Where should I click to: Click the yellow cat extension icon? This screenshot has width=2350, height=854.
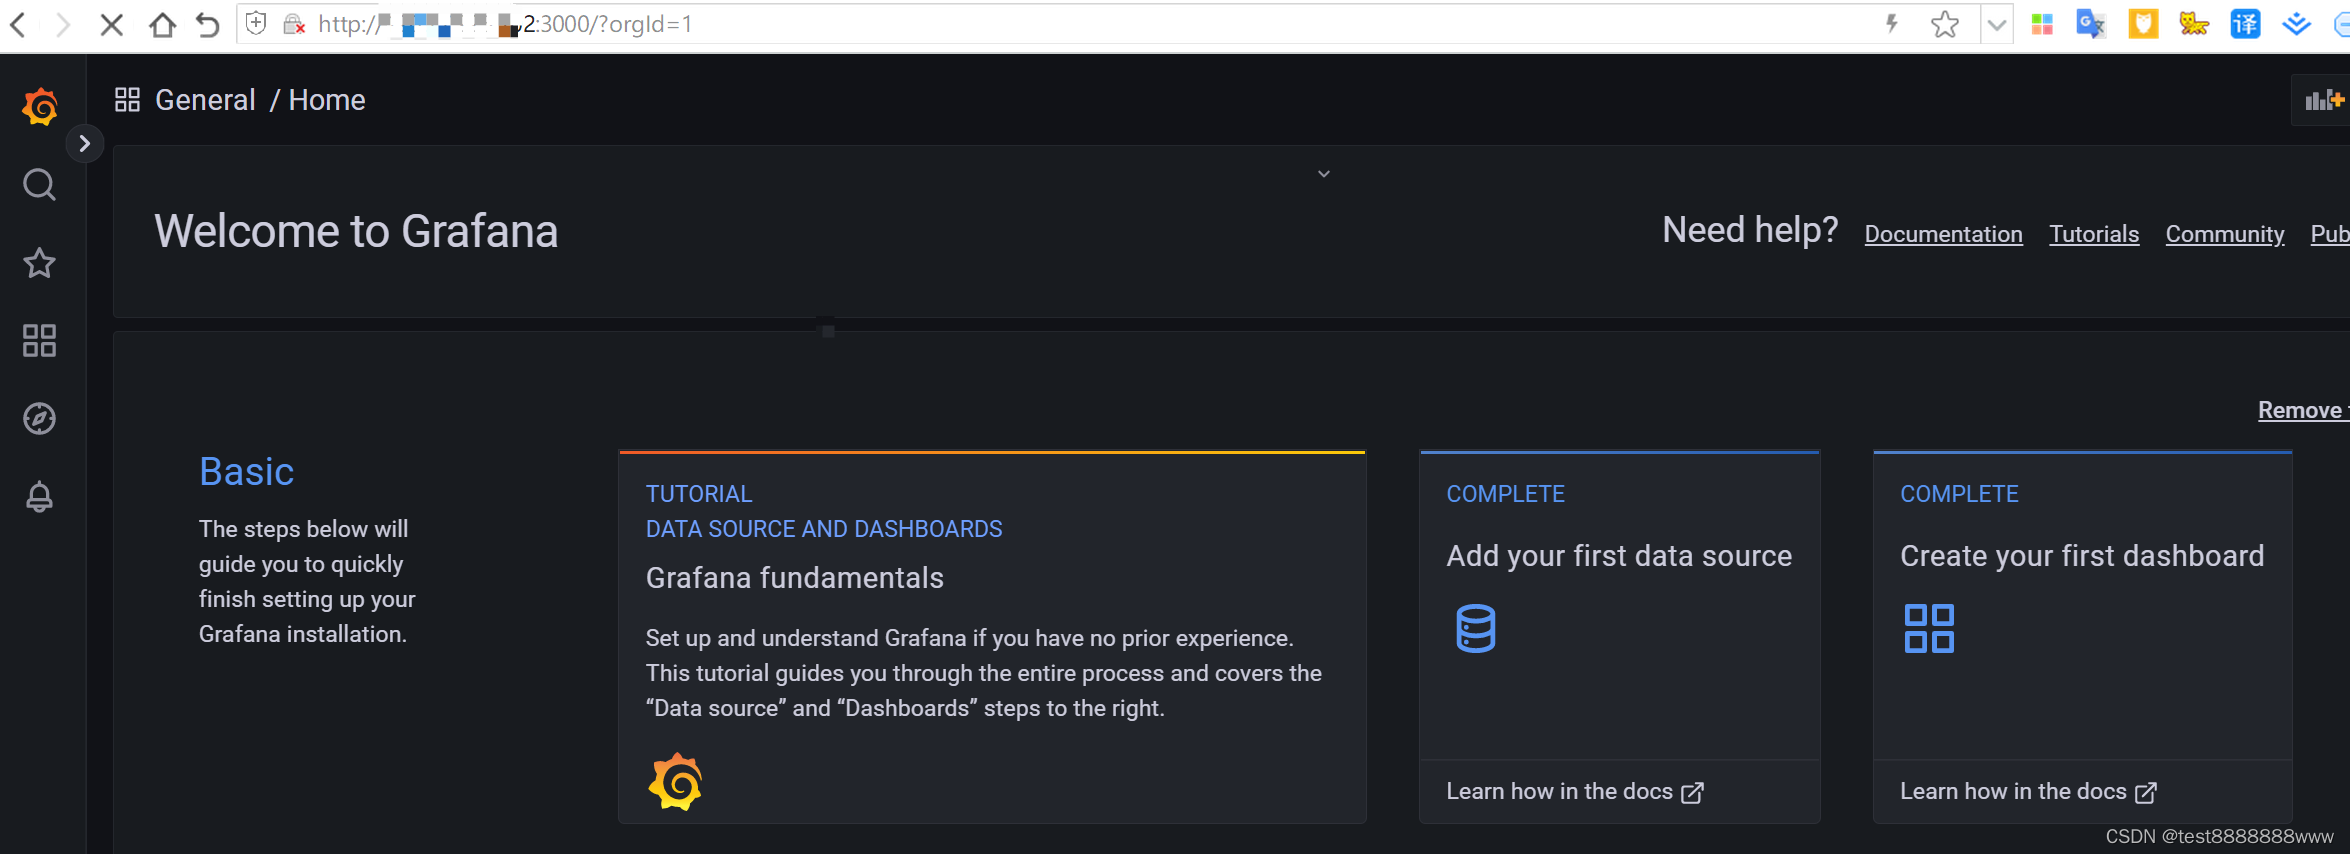(x=2194, y=24)
